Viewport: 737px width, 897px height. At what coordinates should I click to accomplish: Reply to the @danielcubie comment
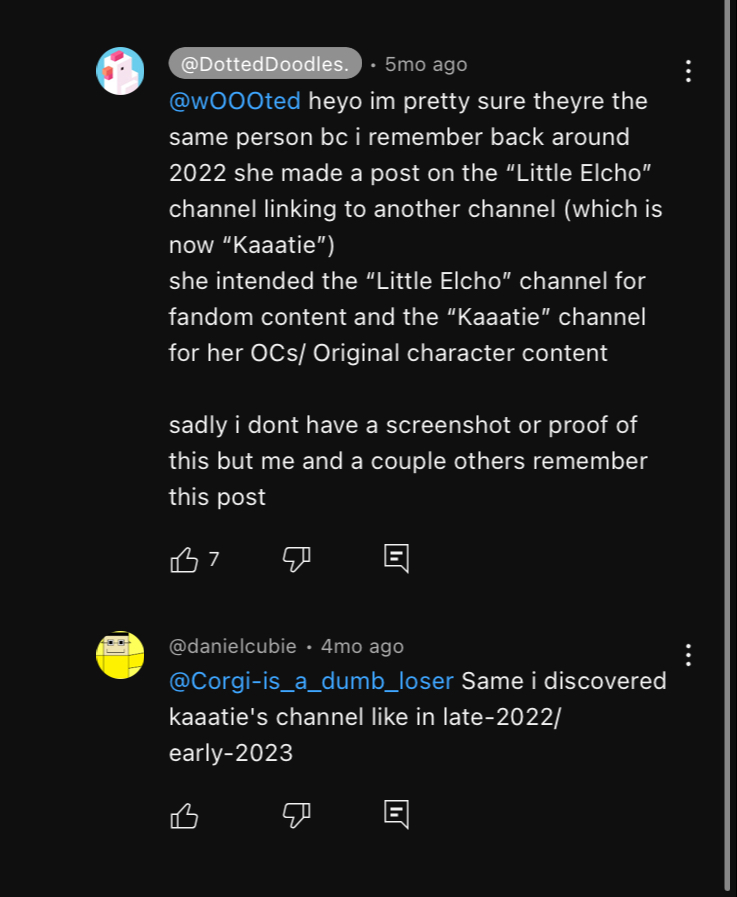click(397, 814)
